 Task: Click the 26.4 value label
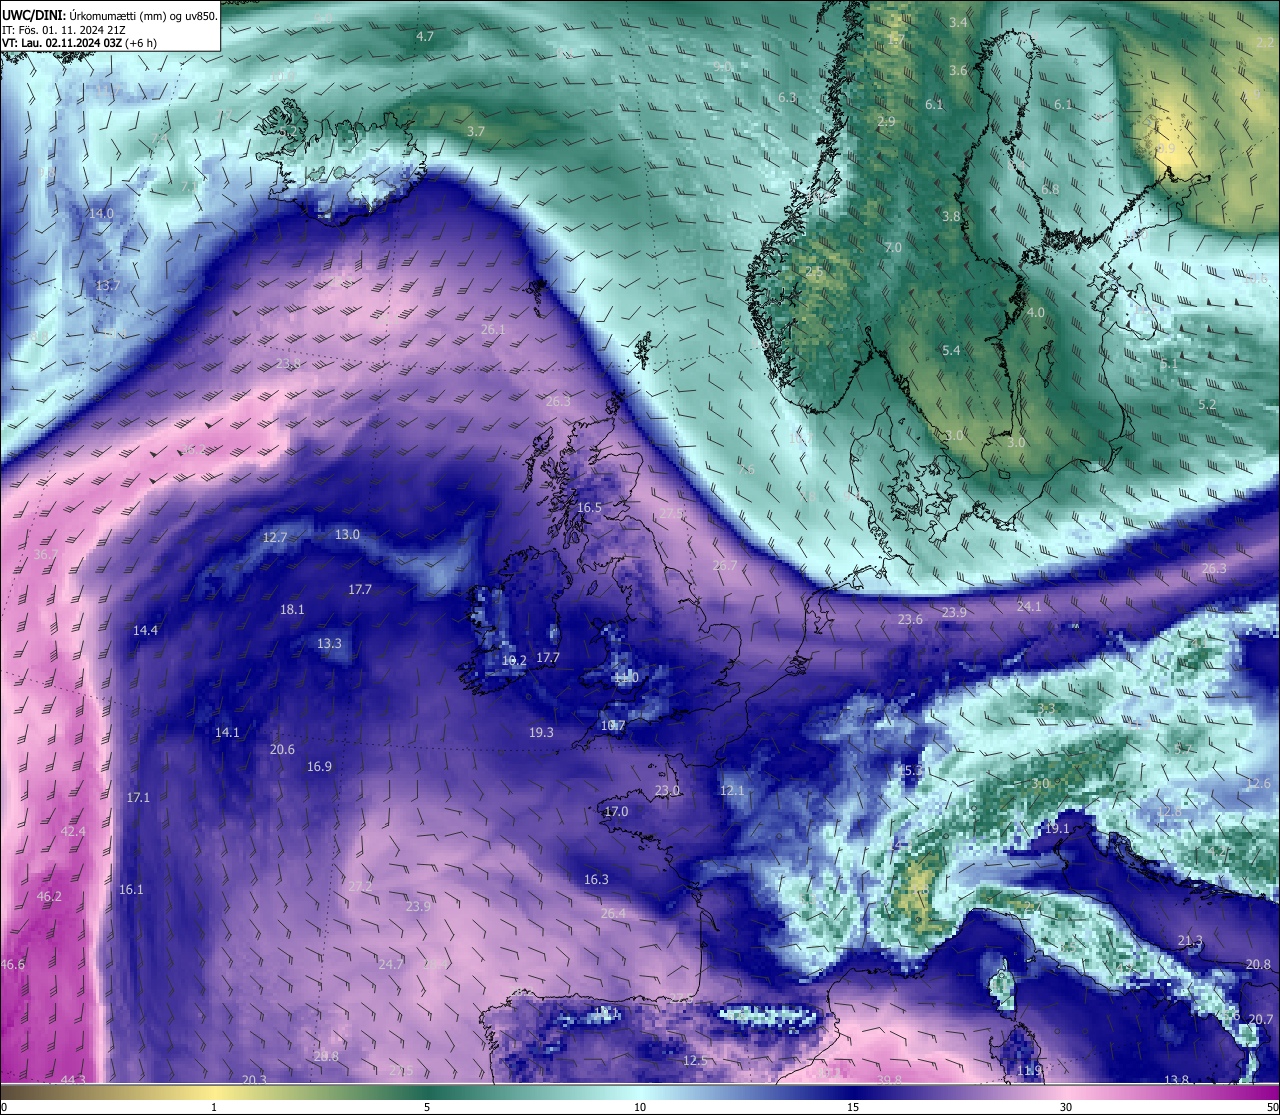click(613, 914)
